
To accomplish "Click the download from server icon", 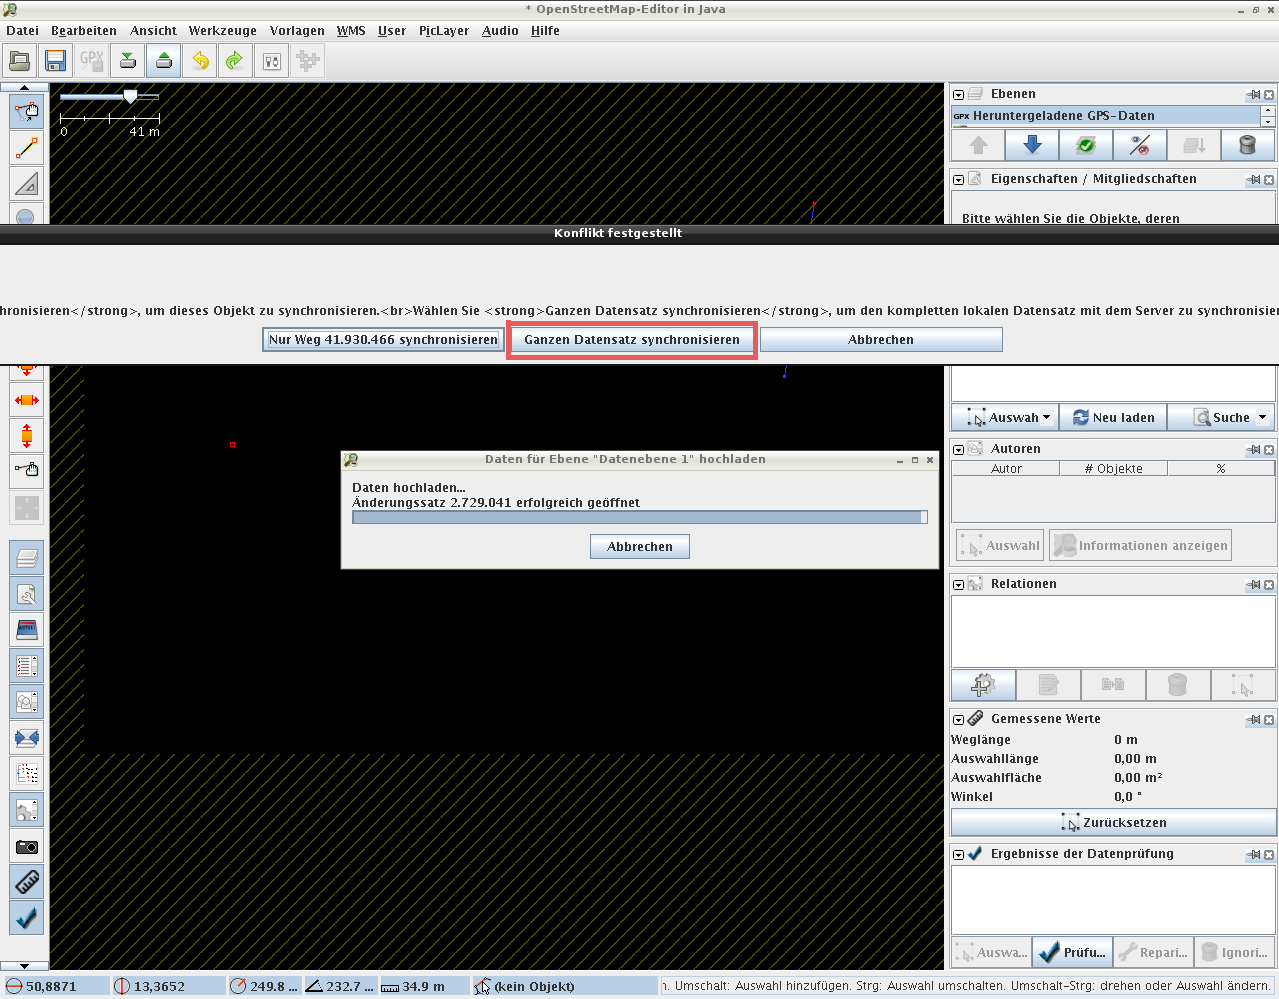I will [x=128, y=61].
